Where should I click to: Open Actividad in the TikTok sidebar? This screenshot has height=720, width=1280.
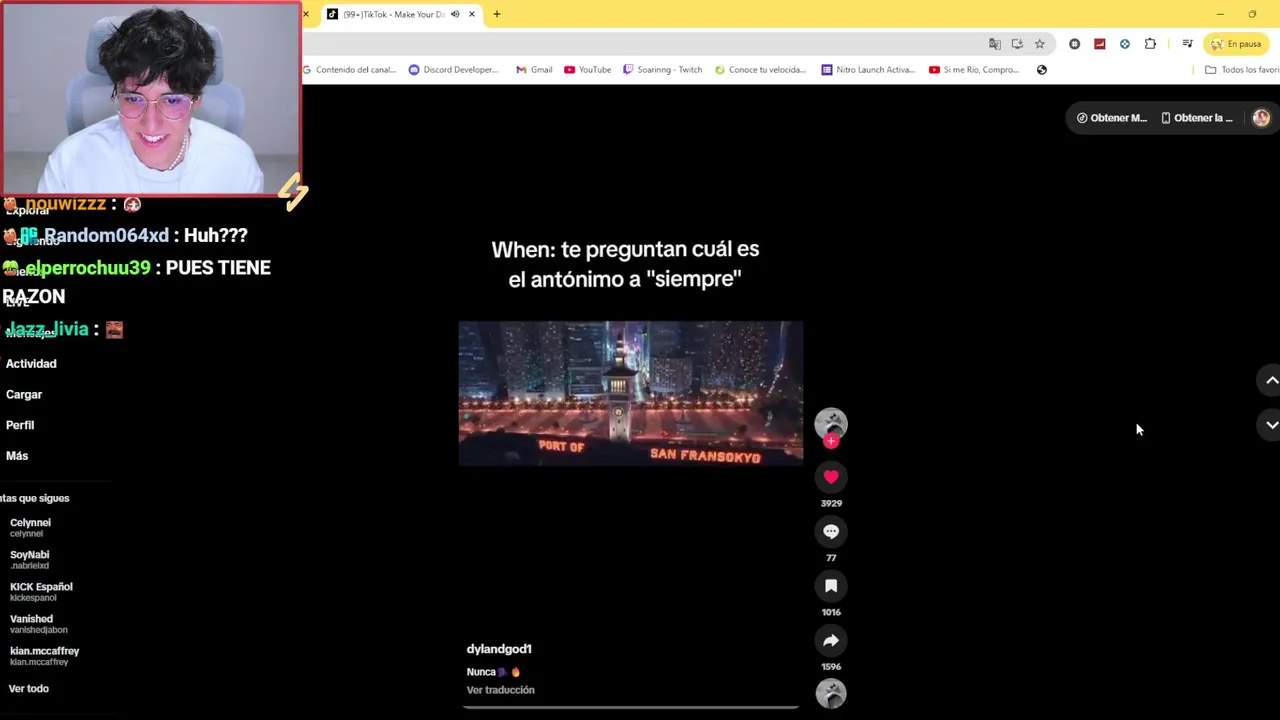coord(31,364)
